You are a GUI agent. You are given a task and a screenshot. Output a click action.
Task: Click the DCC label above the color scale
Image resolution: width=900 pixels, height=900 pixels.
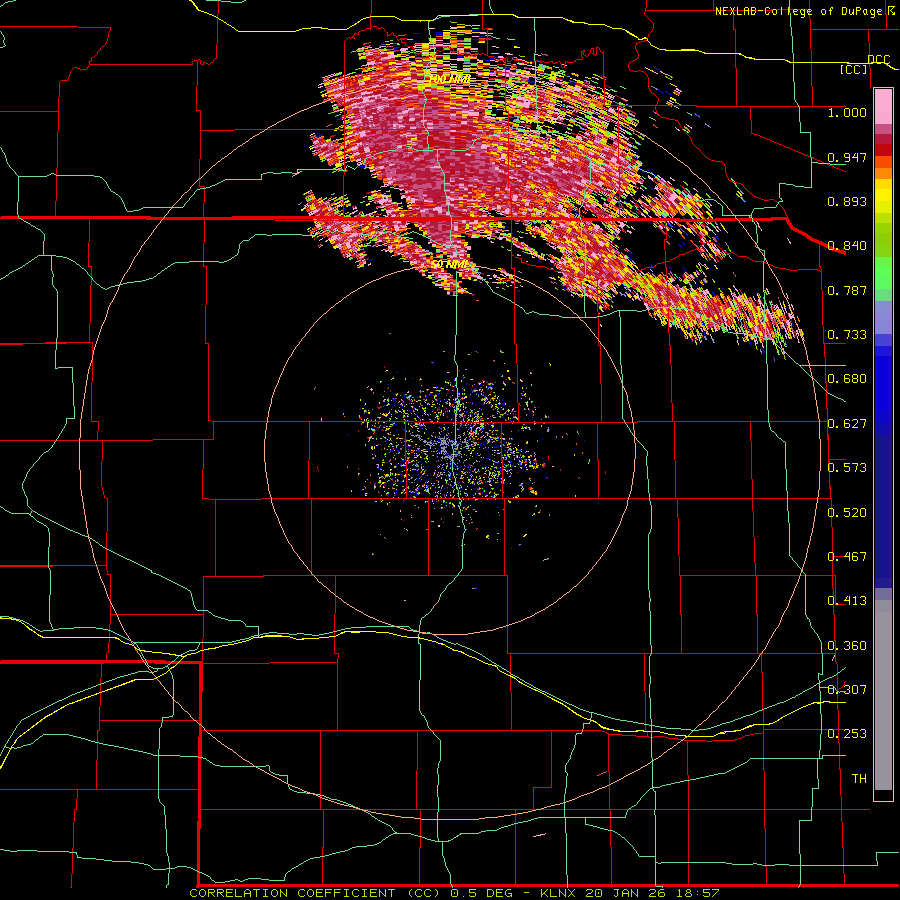pos(878,60)
